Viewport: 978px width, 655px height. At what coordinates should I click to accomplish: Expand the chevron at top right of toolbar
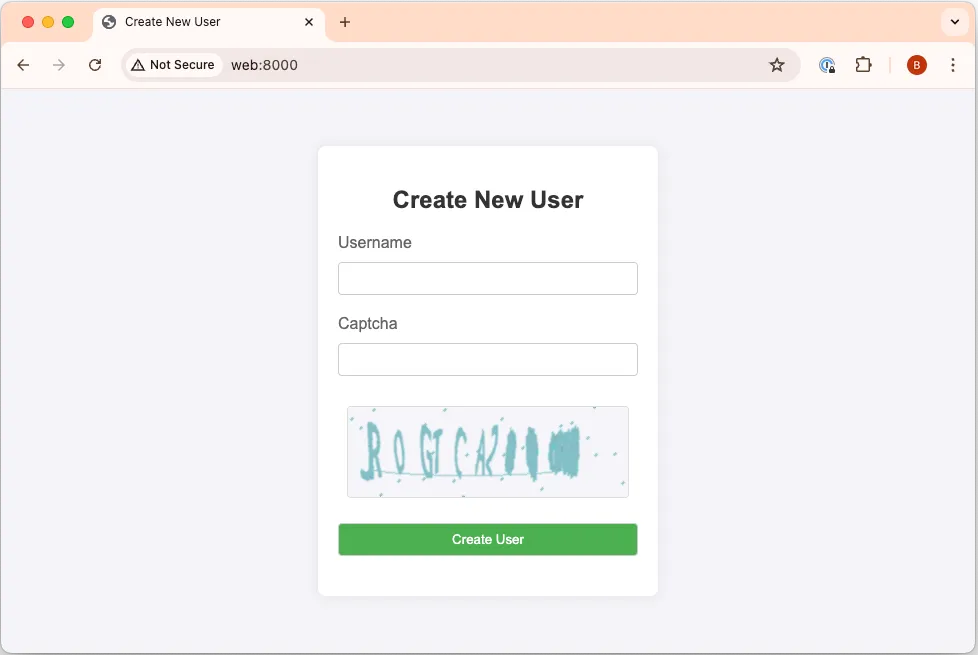[x=952, y=21]
